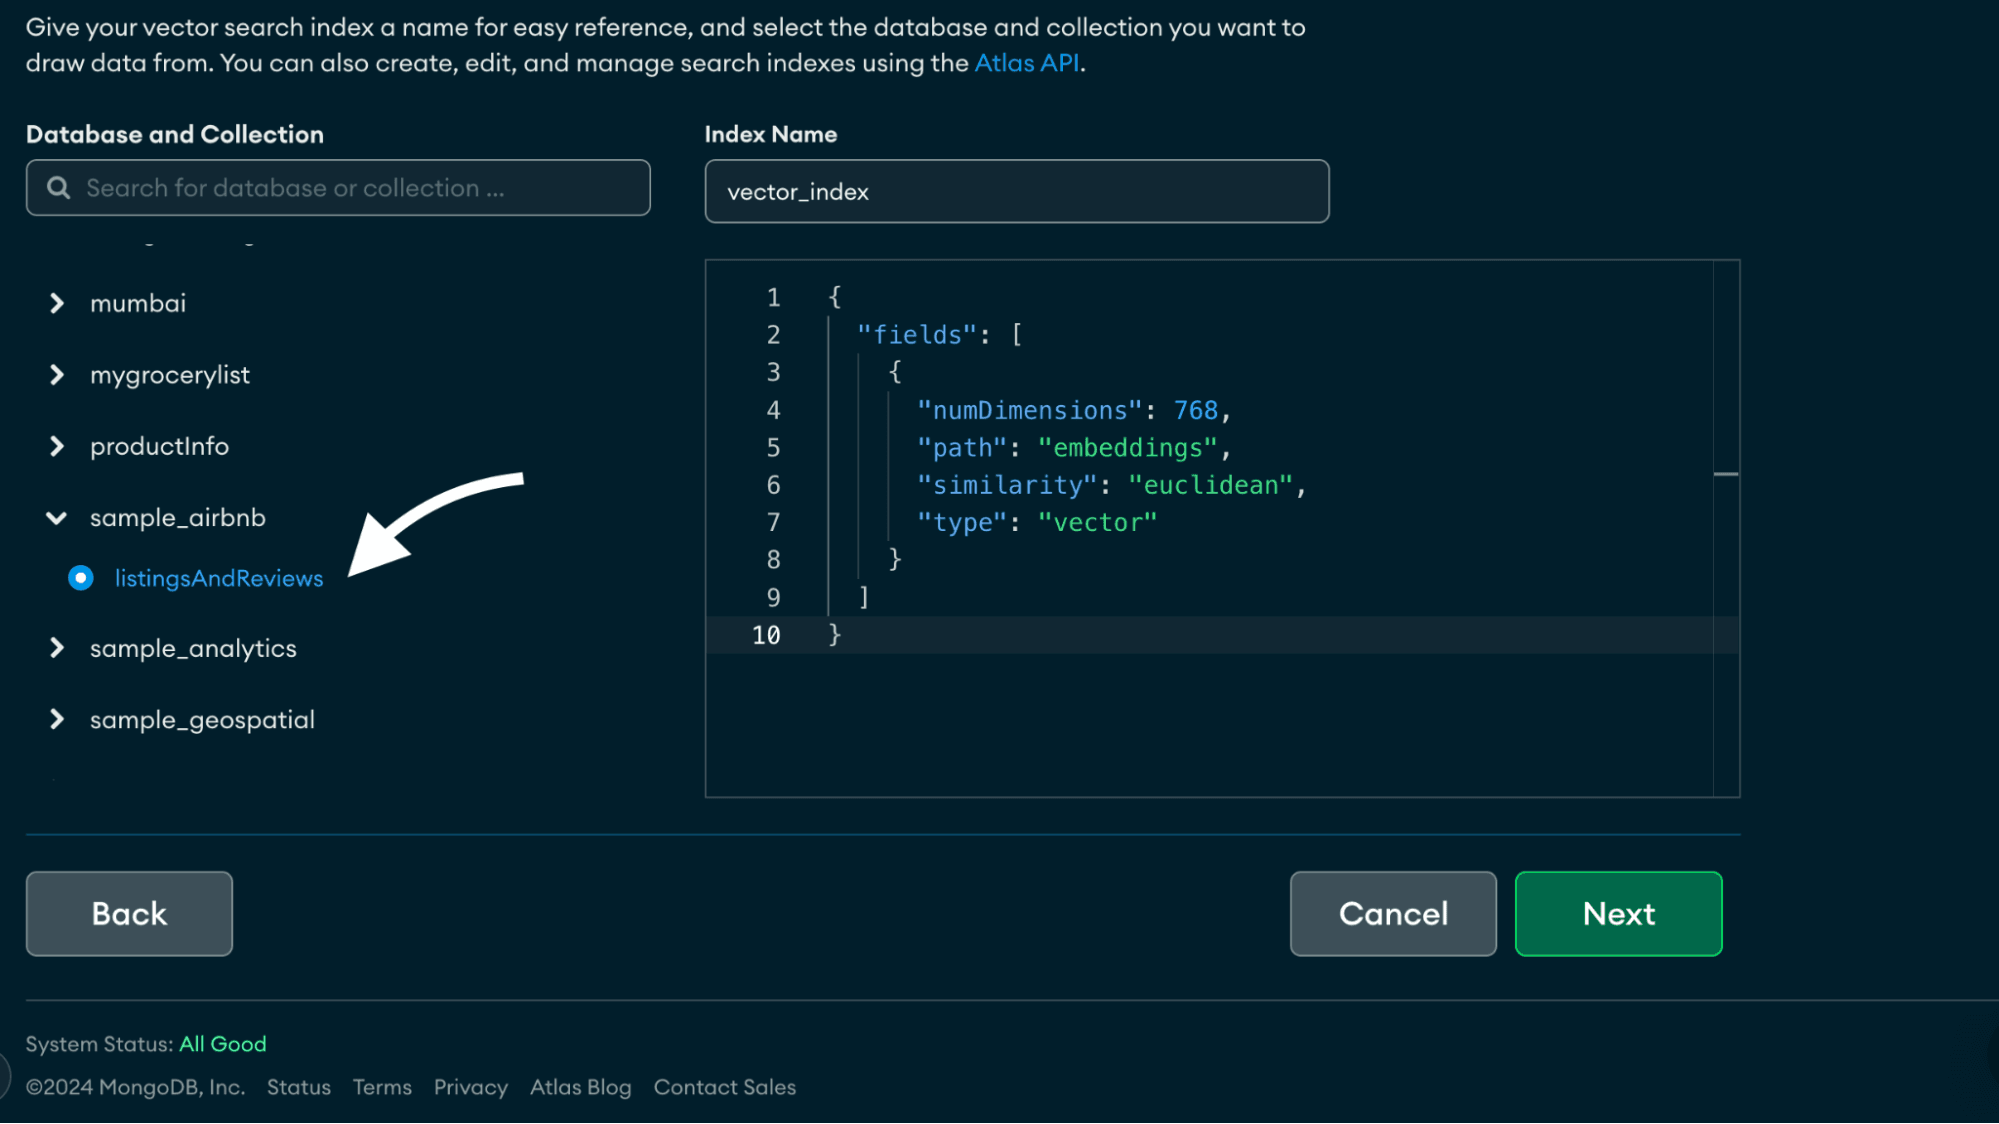Screen dimensions: 1999x1124
Task: Open the Status footer link
Action: [298, 1087]
